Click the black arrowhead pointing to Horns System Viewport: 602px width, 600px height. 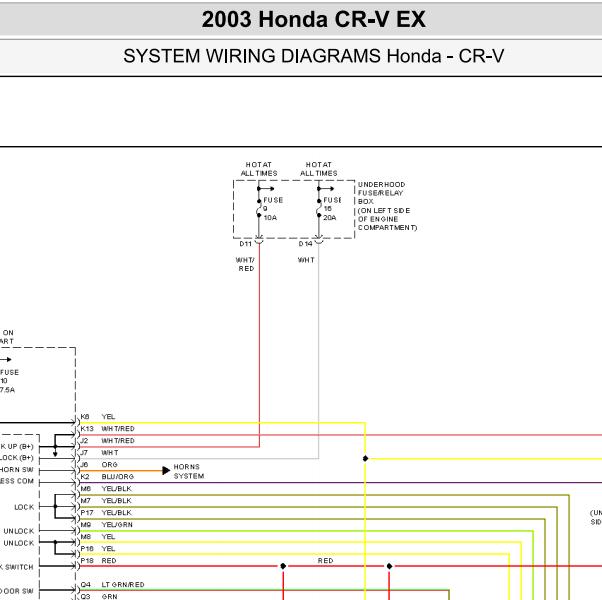click(x=166, y=470)
